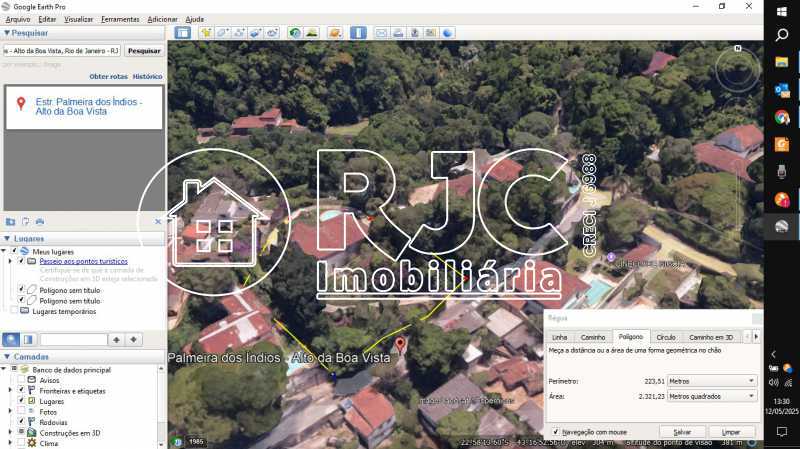Click the Add Path tool icon
This screenshot has height=449, width=800.
click(239, 33)
